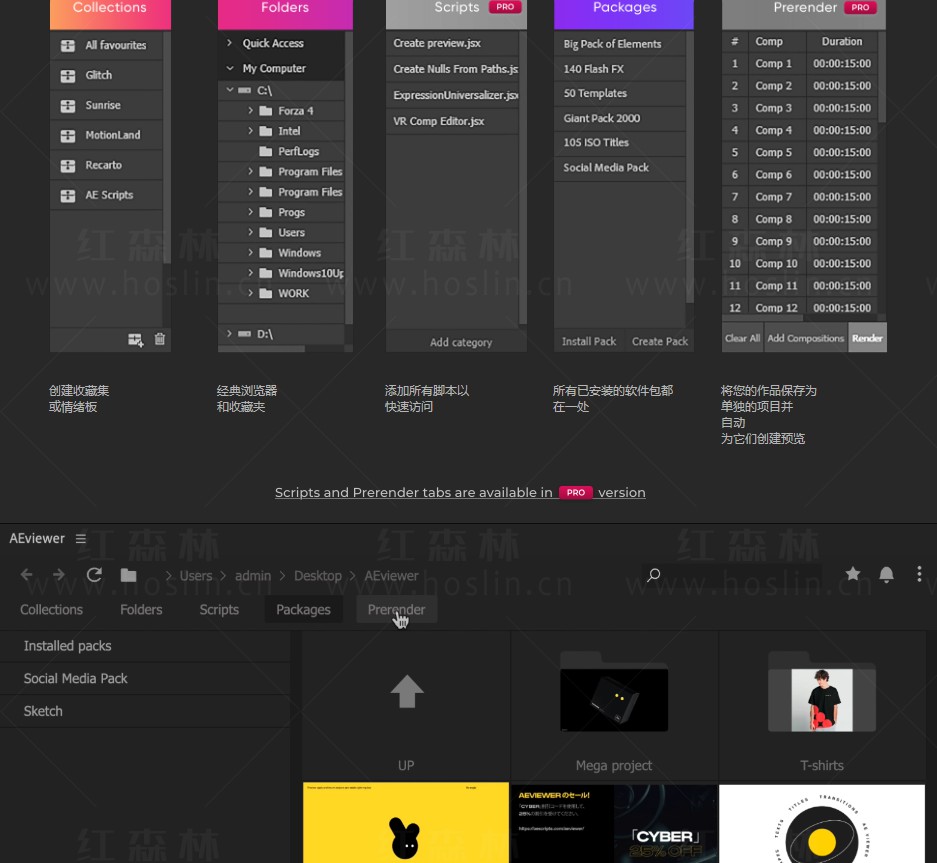937x863 pixels.
Task: Collapse the My Computer tree node
Action: pos(229,68)
